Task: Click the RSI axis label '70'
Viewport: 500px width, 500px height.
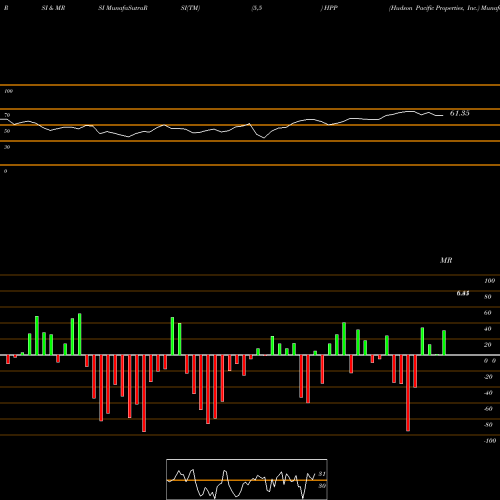Action: coord(7,115)
